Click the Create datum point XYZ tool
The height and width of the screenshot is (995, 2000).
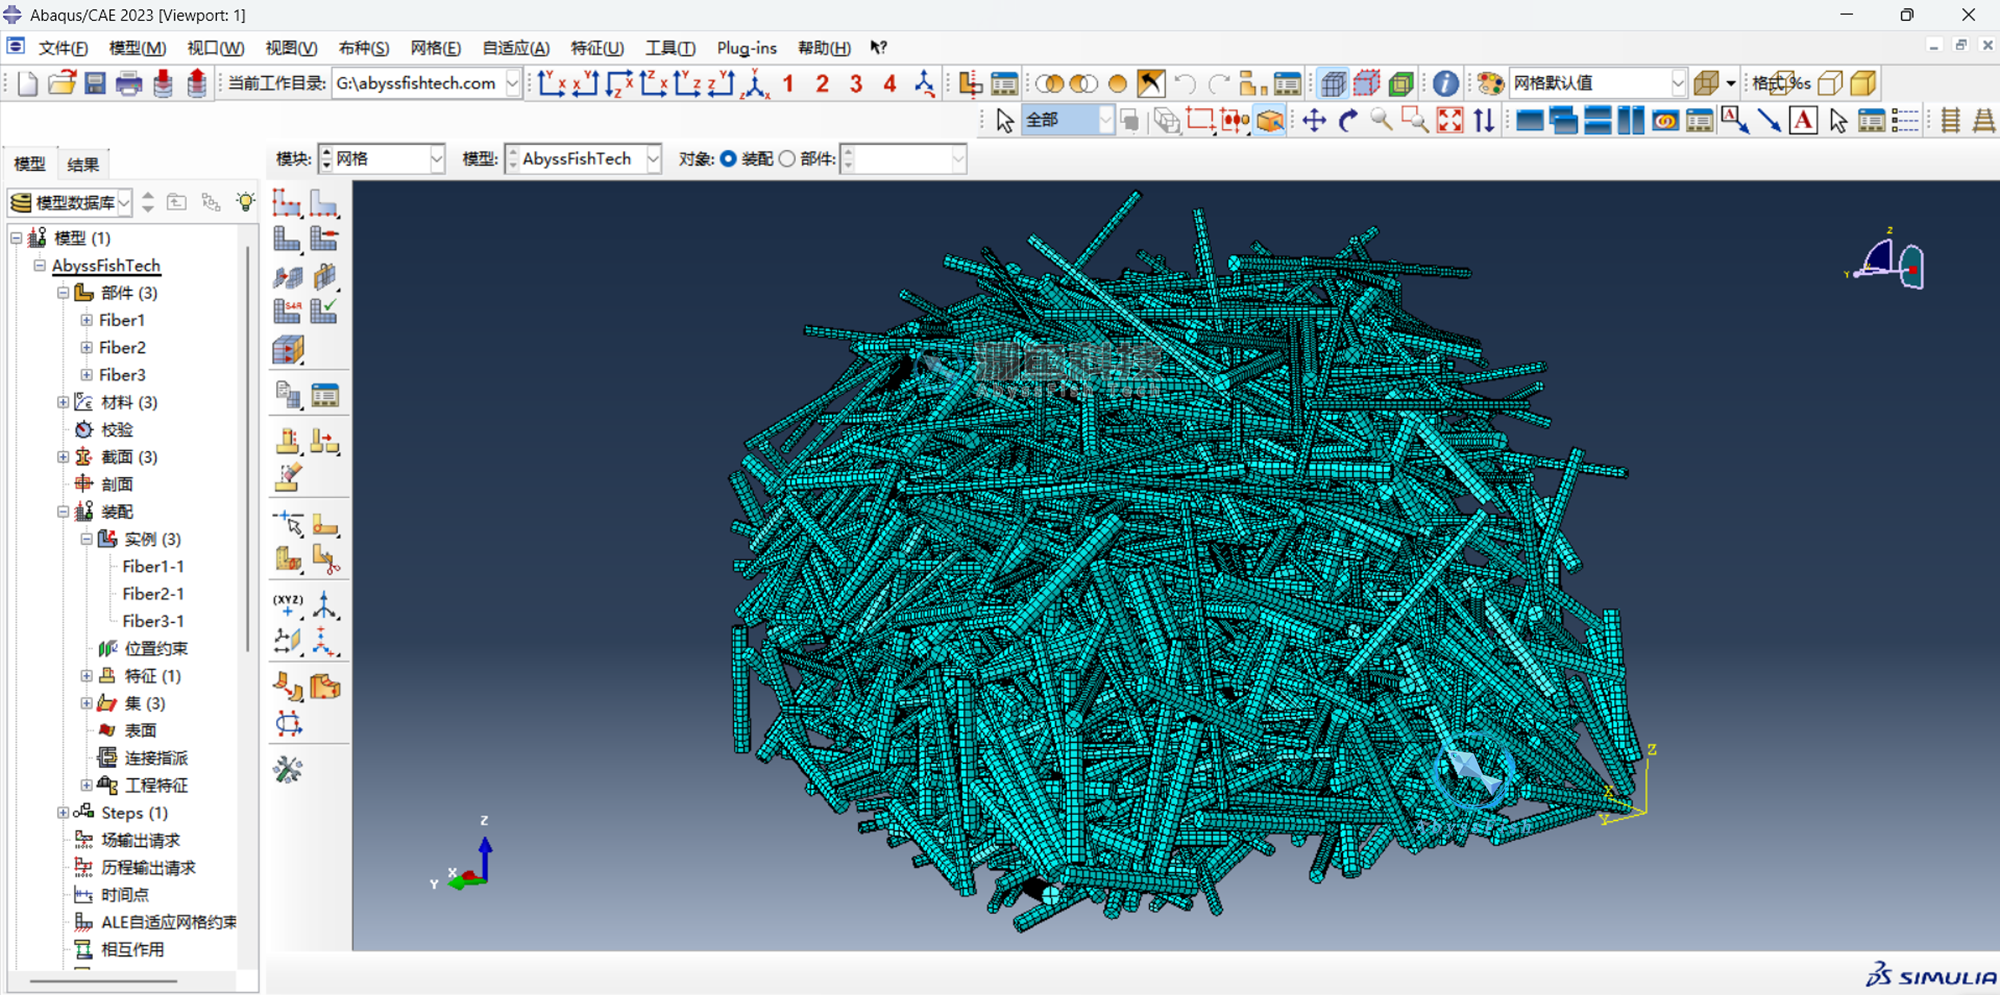click(287, 605)
